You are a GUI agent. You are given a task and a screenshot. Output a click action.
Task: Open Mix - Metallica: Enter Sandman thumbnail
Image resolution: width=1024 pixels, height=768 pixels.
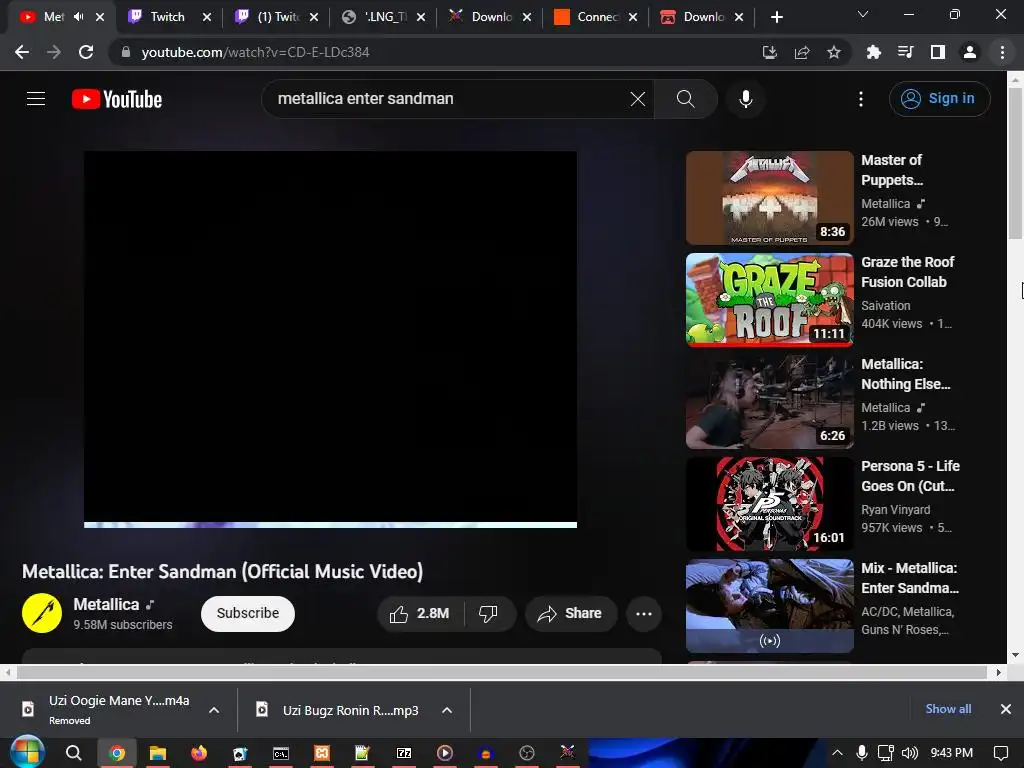click(769, 605)
